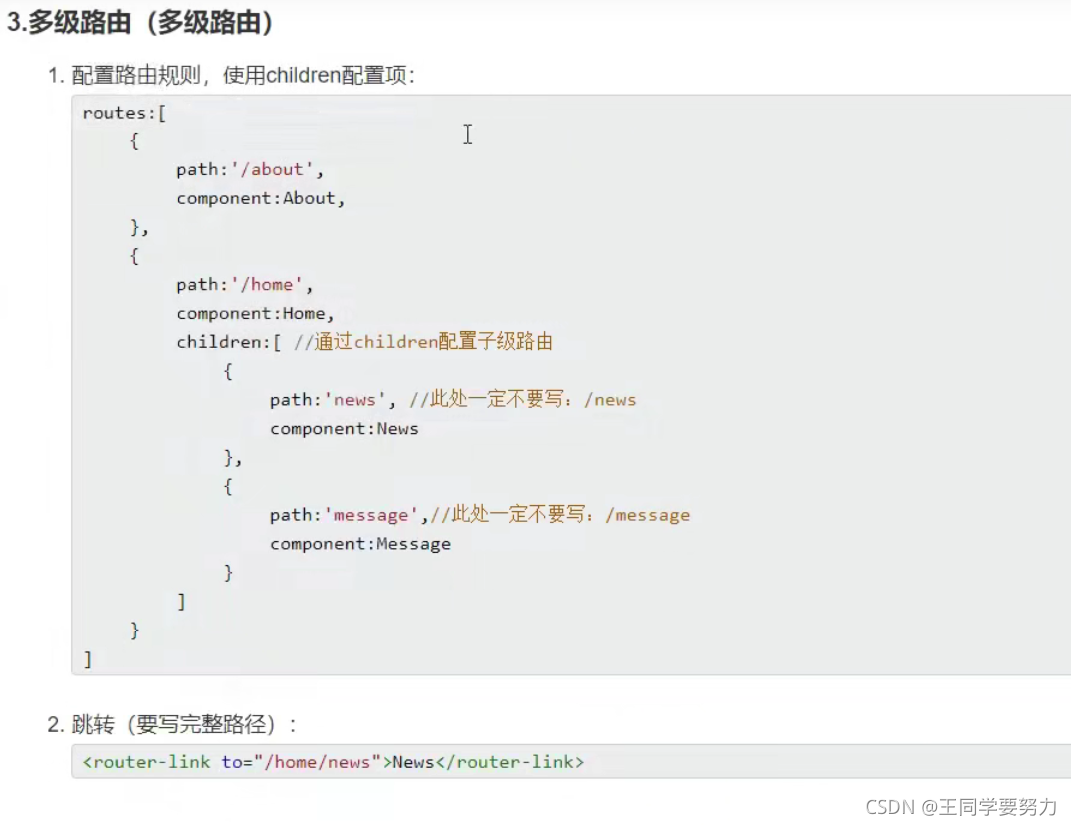This screenshot has width=1071, height=825.
Task: Click the 'component:Message' code line
Action: (360, 544)
